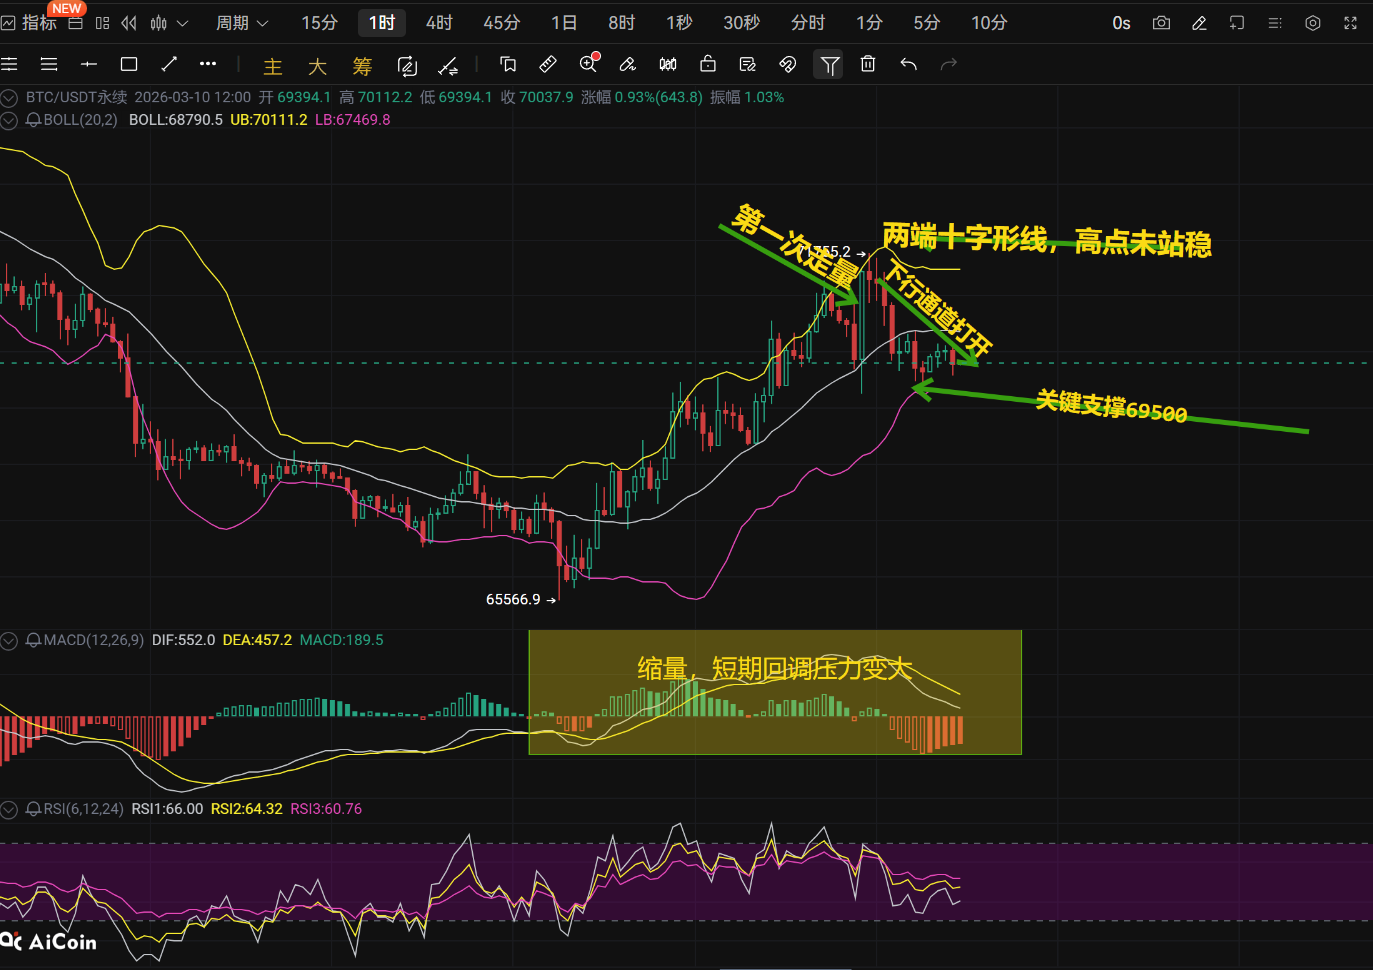Select the ruler measurement tool
Image resolution: width=1373 pixels, height=970 pixels.
[548, 65]
